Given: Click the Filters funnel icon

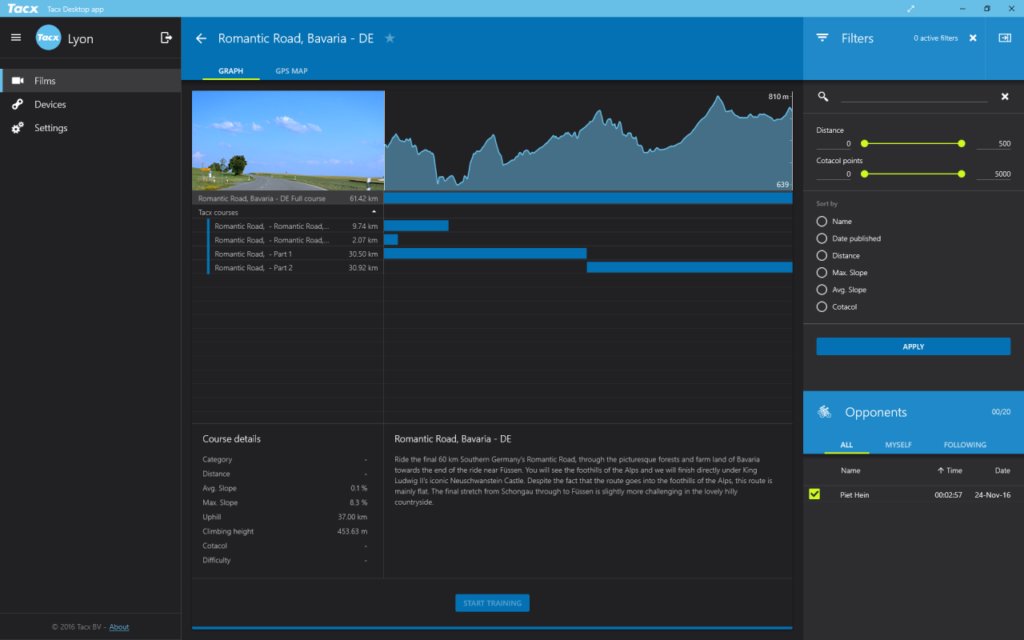Looking at the screenshot, I should click(x=822, y=38).
